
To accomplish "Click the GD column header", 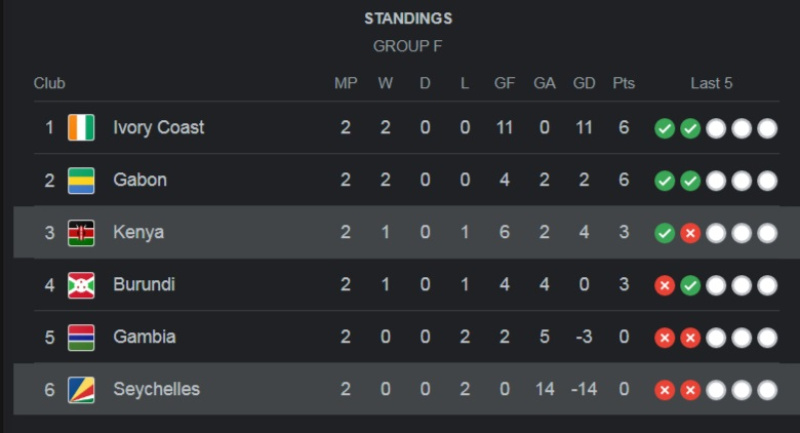I will pos(584,83).
